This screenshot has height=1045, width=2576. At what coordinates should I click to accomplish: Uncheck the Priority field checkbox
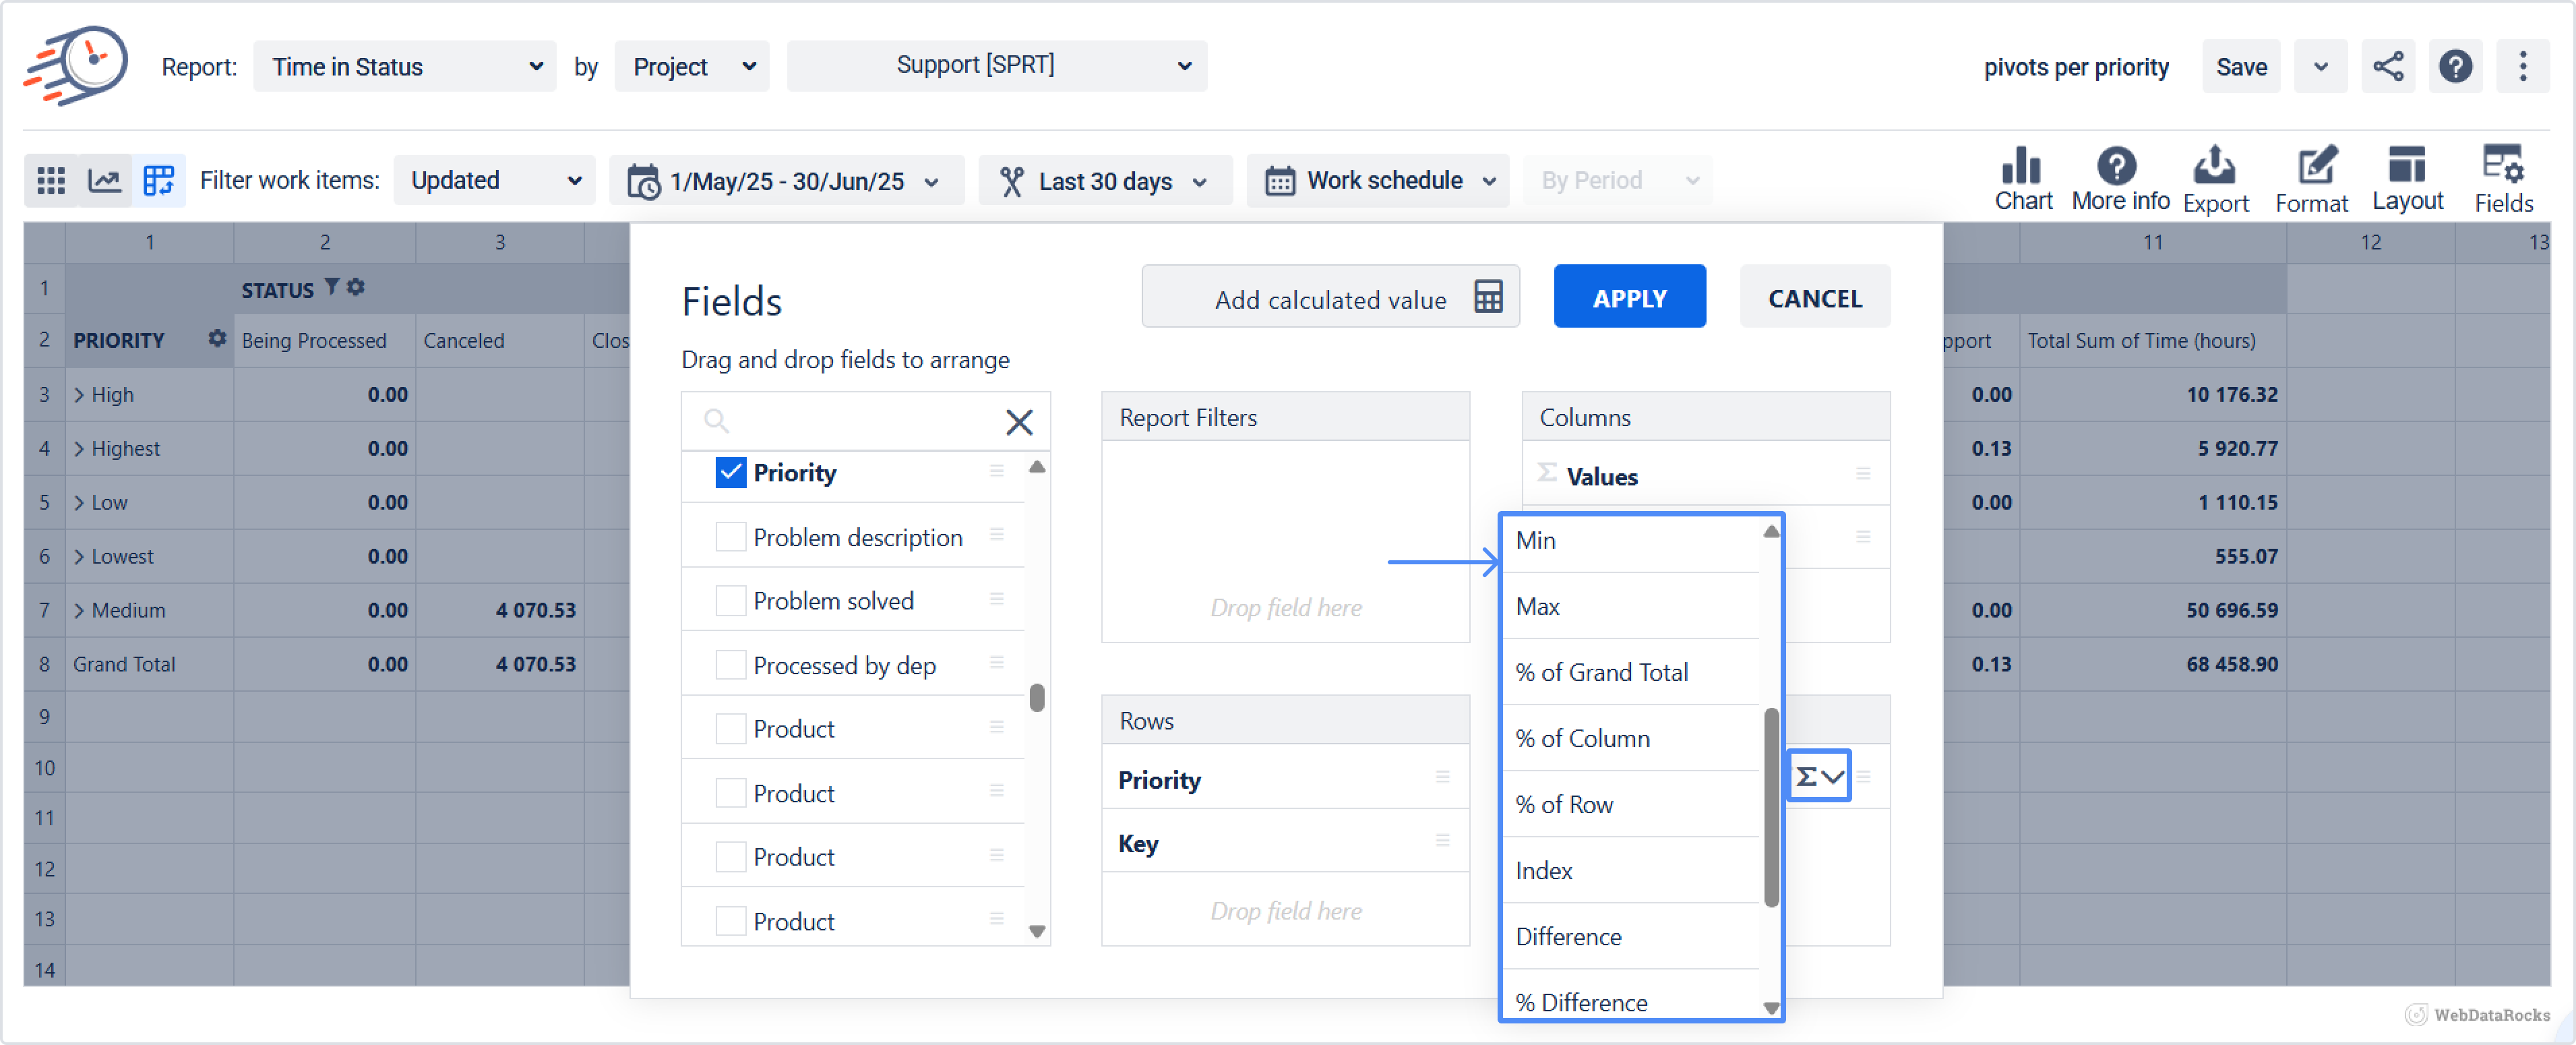tap(730, 473)
